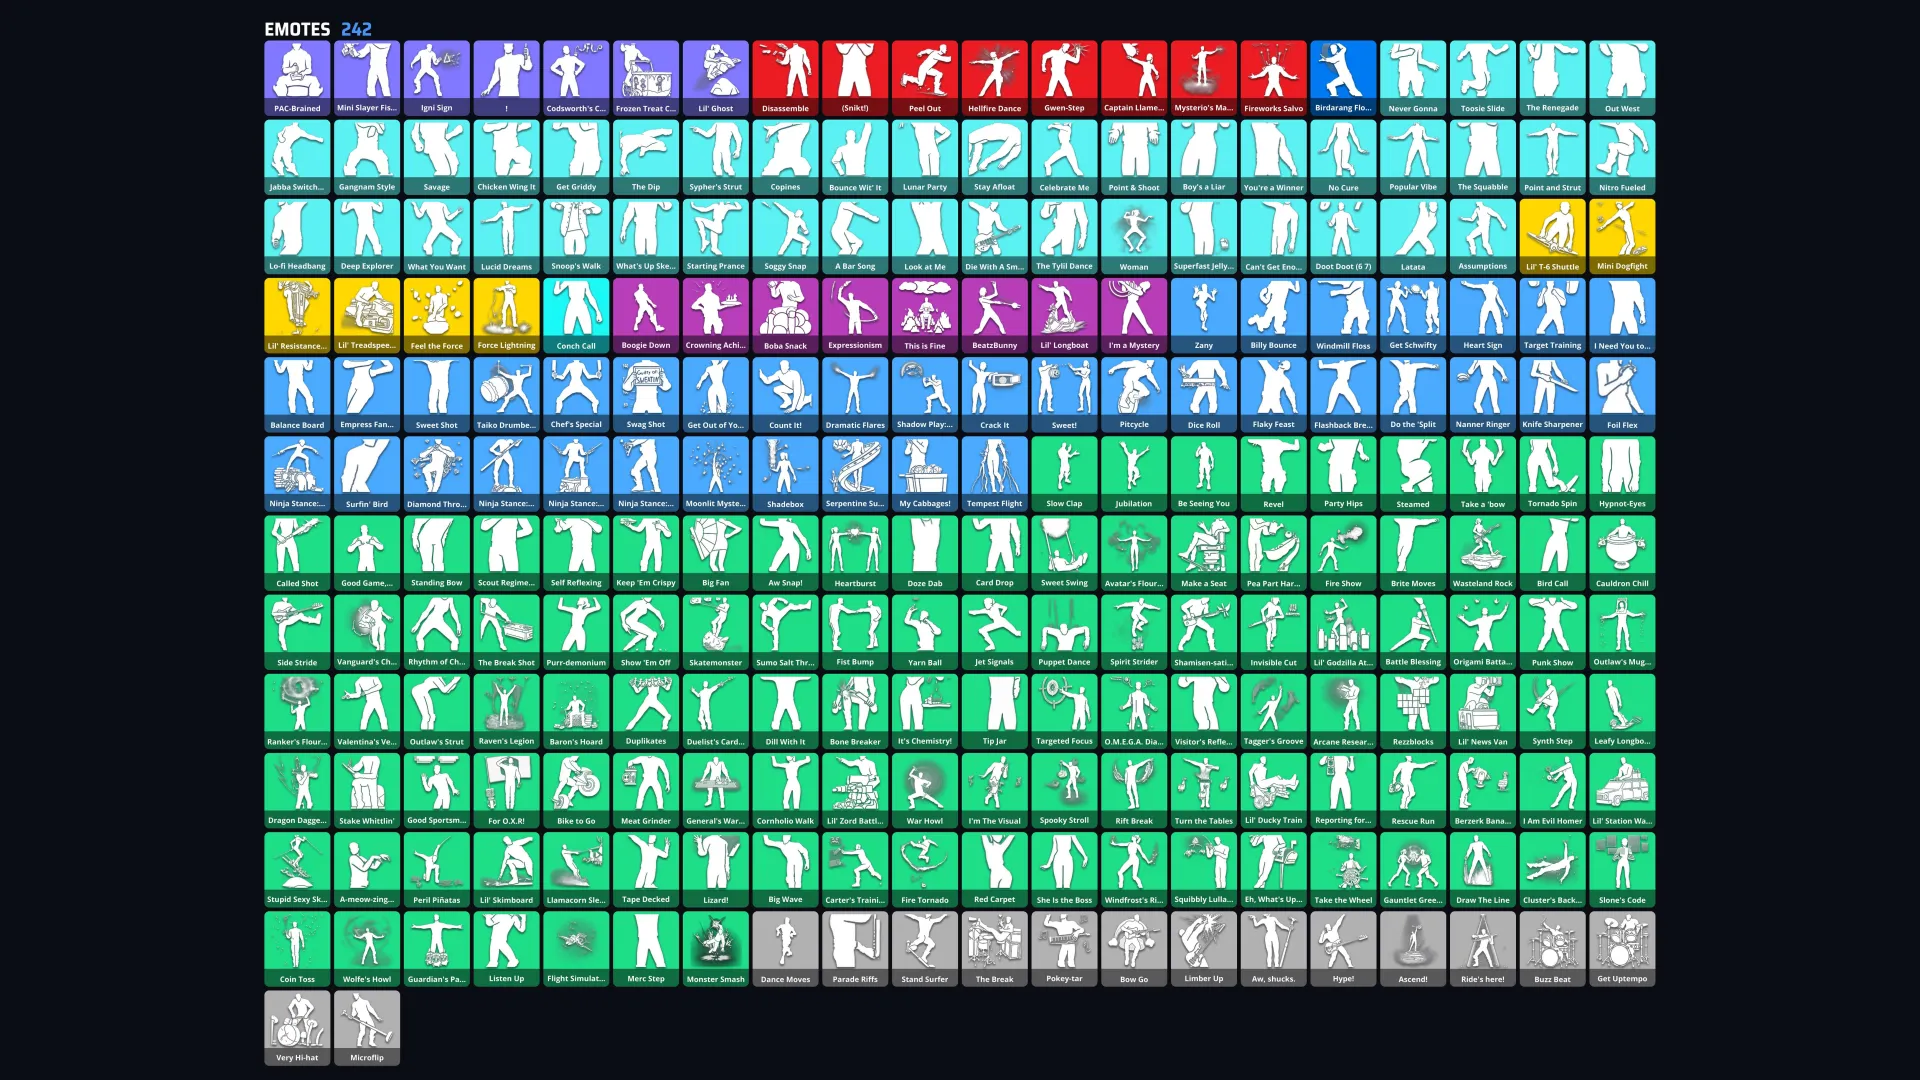
Task: Select the Monster Smash emote
Action: click(715, 949)
